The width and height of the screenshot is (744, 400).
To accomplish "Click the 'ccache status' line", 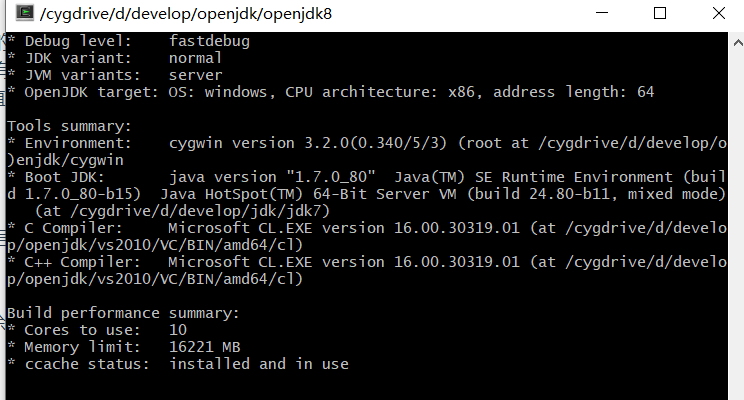I will click(x=180, y=364).
